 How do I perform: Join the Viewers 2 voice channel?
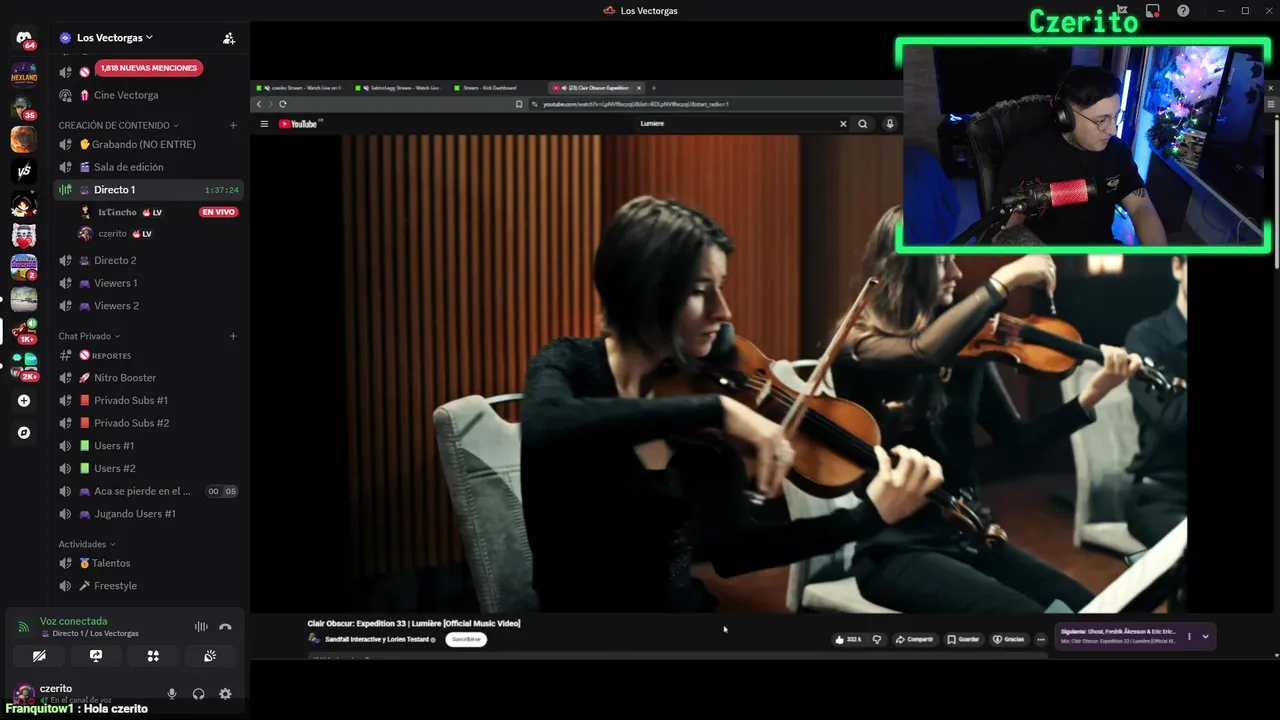[x=148, y=306]
